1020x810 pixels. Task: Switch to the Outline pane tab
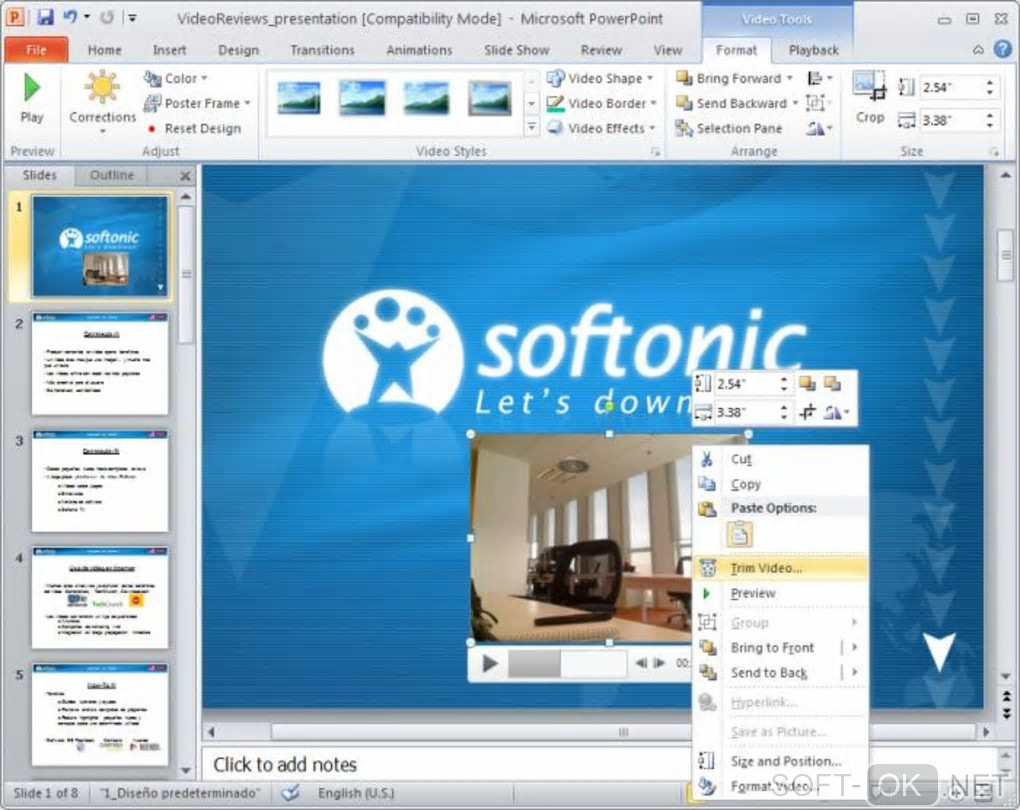[x=112, y=175]
